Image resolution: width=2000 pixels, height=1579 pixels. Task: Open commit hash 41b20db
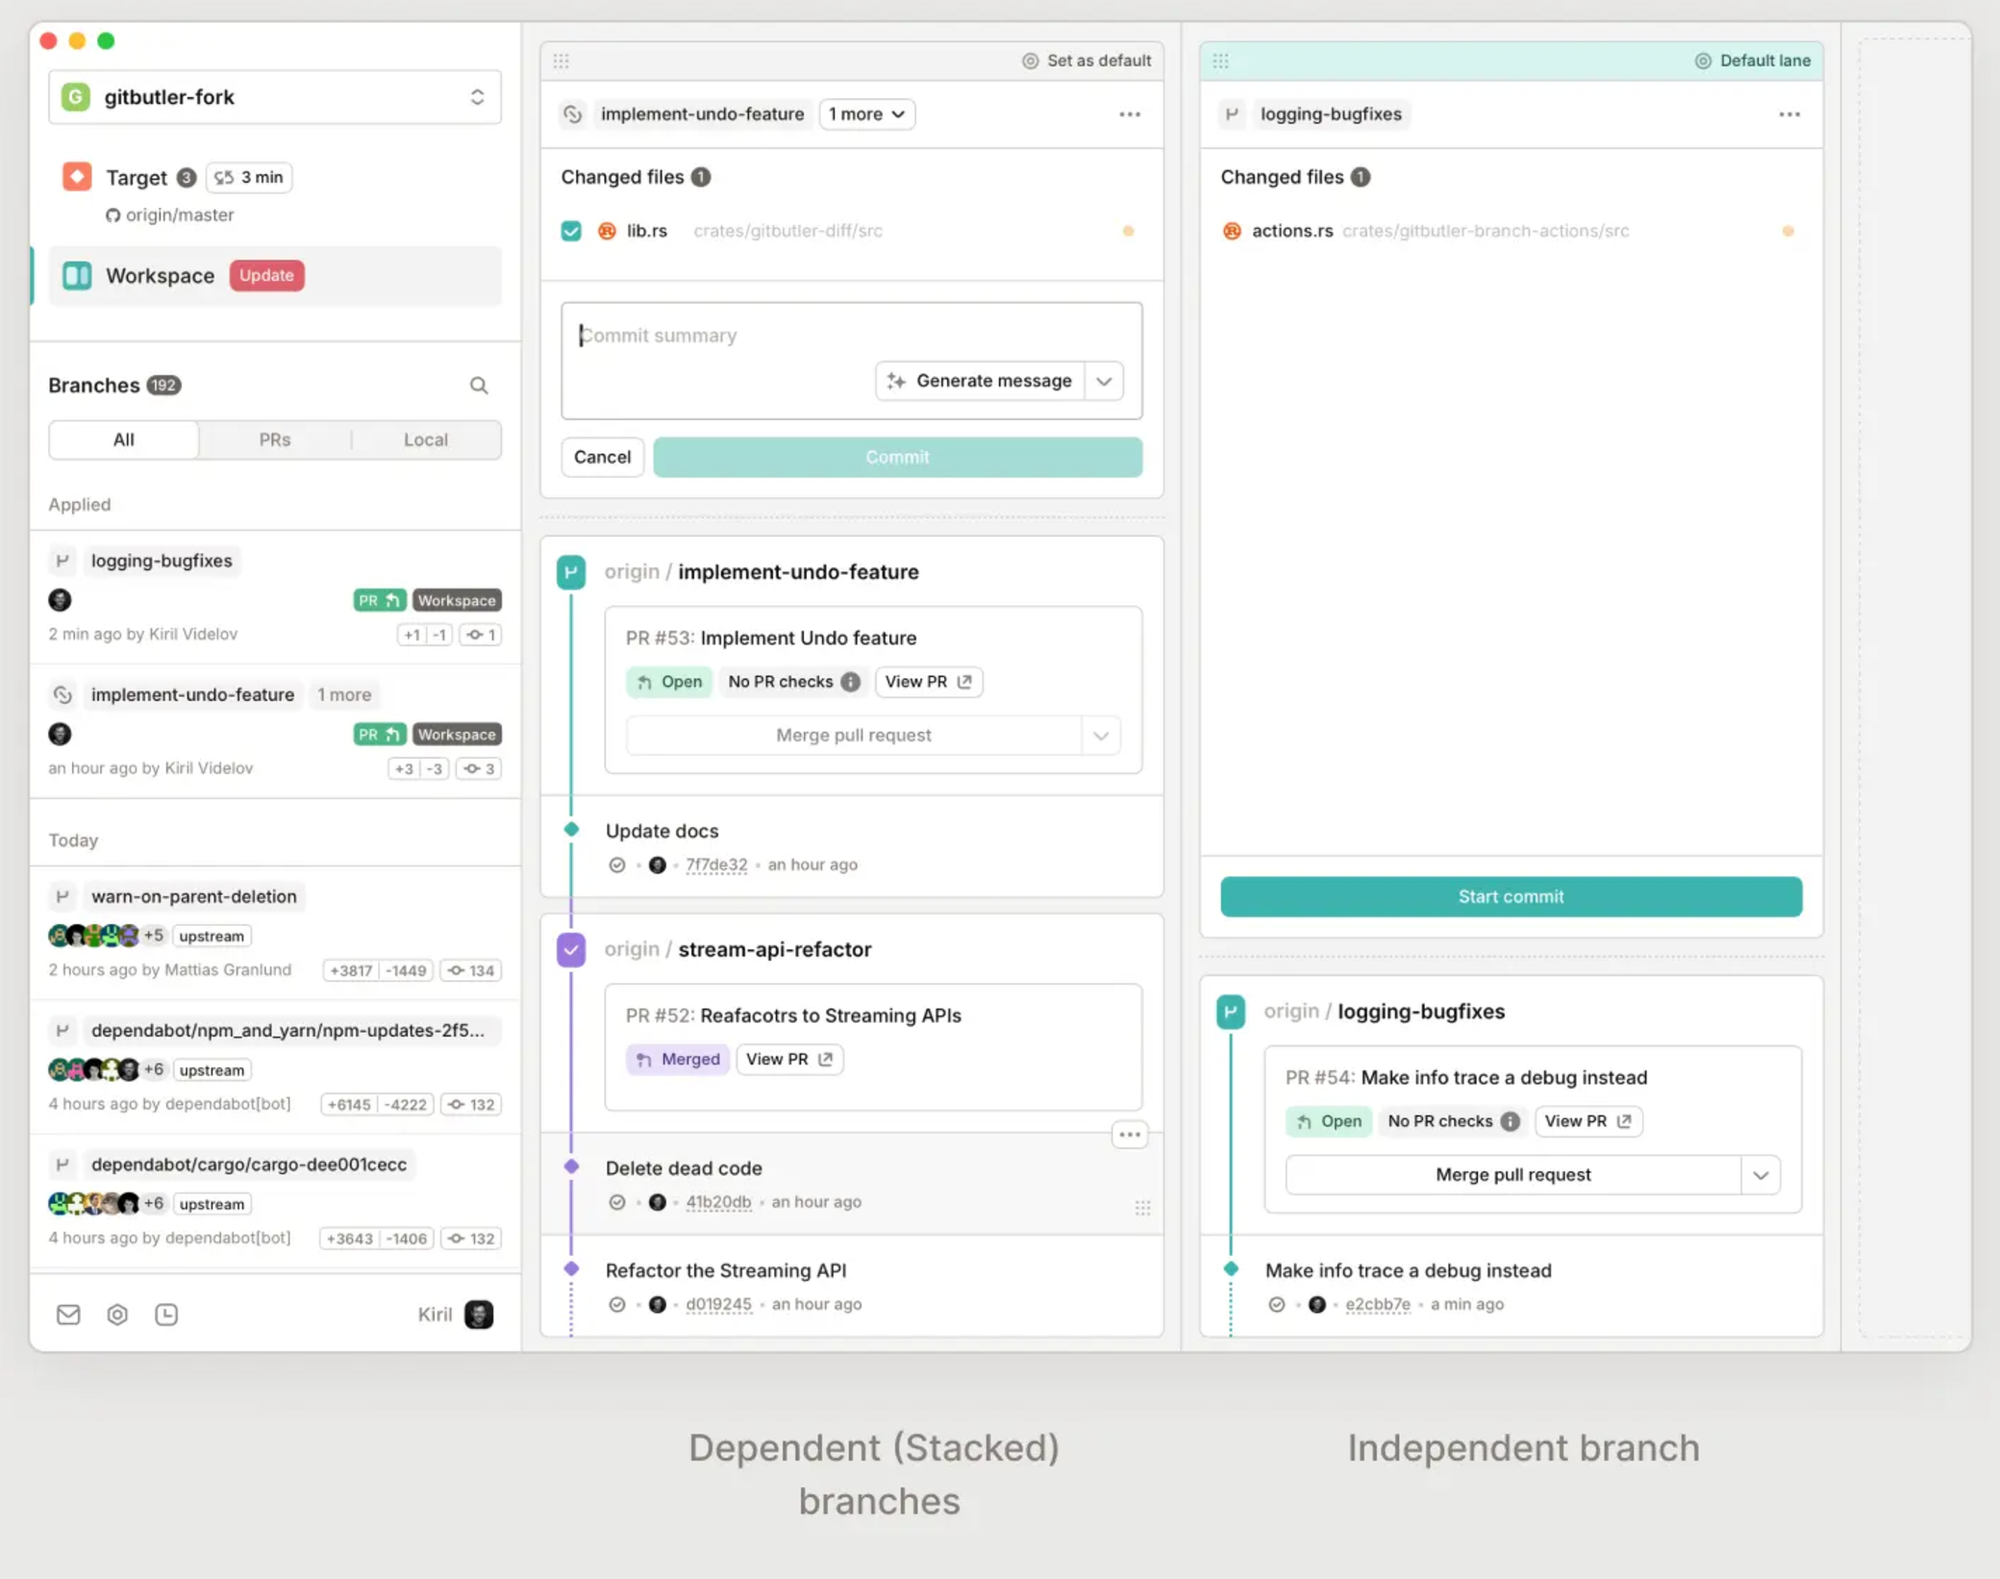(718, 1202)
